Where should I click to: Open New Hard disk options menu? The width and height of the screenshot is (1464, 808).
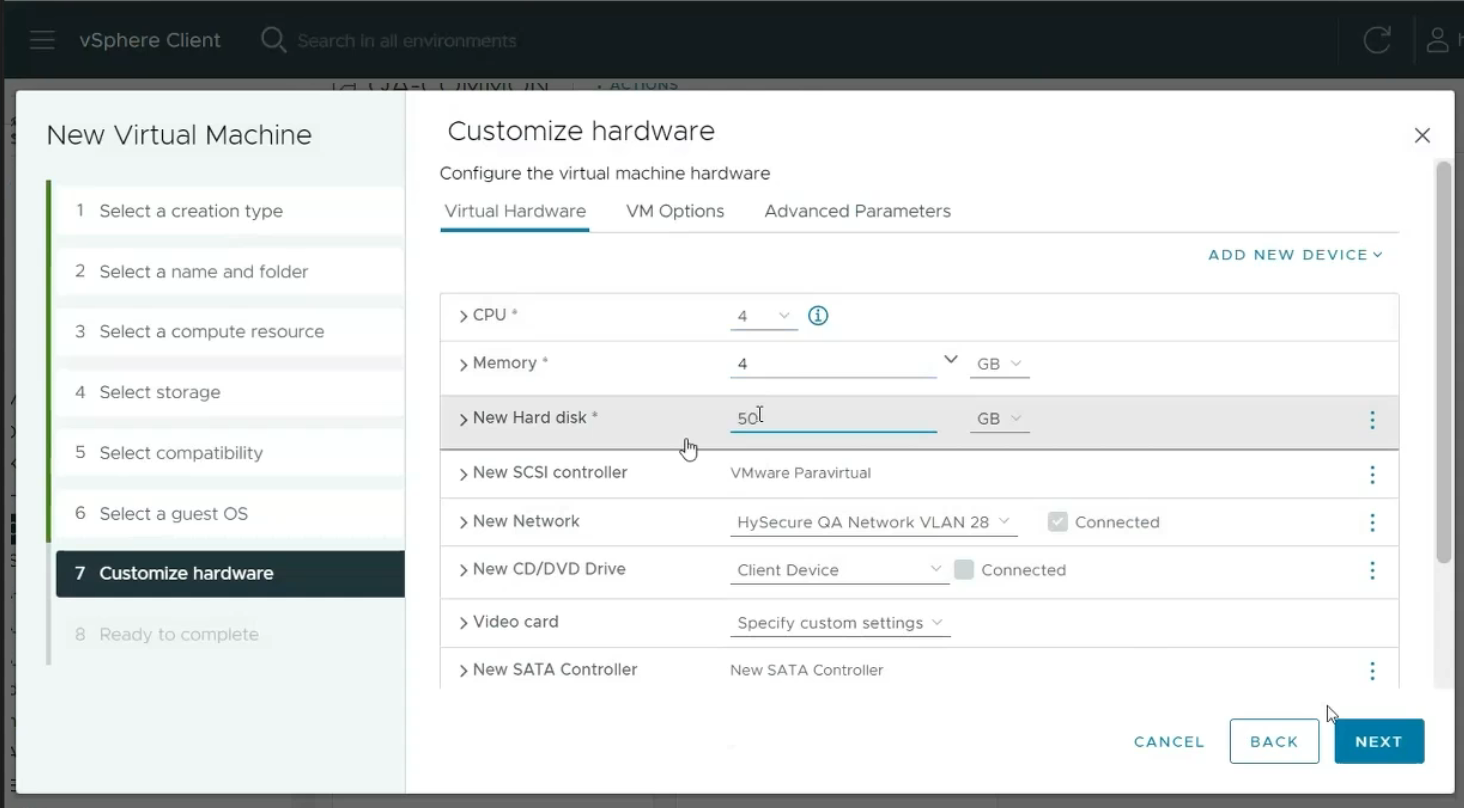[x=1372, y=420]
